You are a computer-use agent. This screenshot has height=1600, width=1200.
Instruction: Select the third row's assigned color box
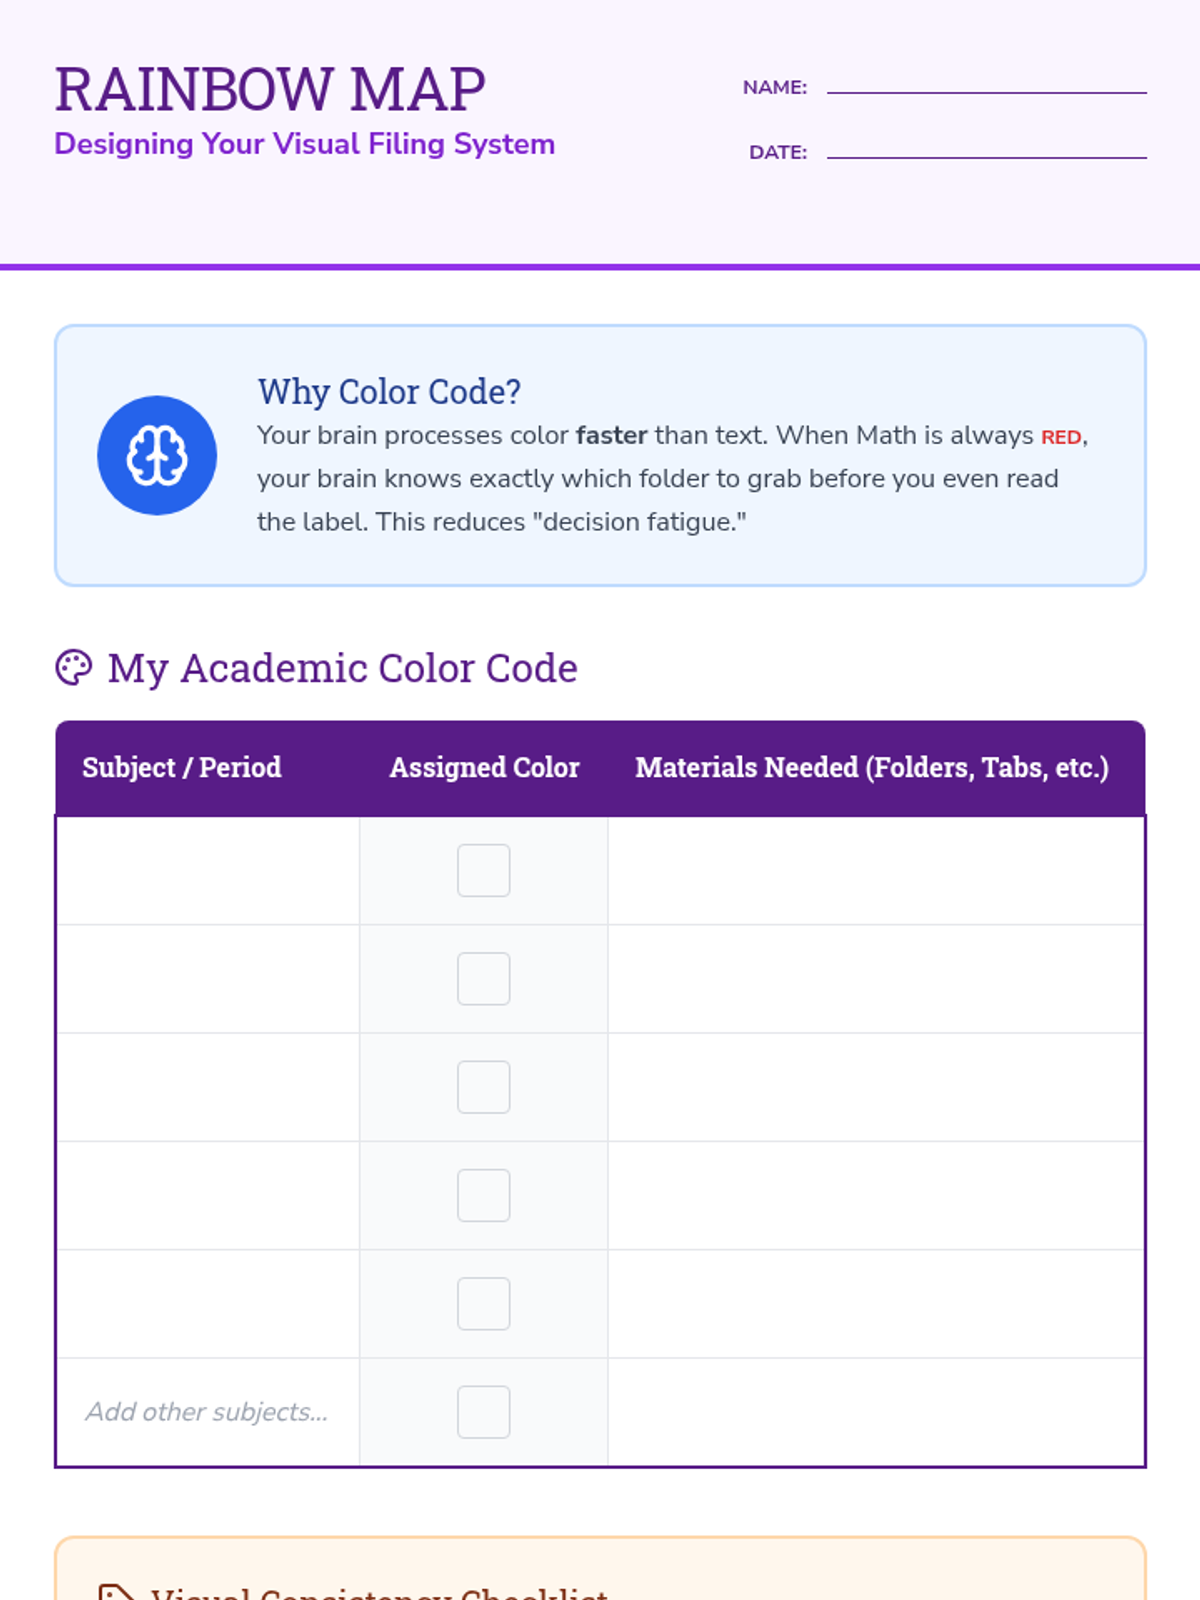pyautogui.click(x=484, y=1087)
